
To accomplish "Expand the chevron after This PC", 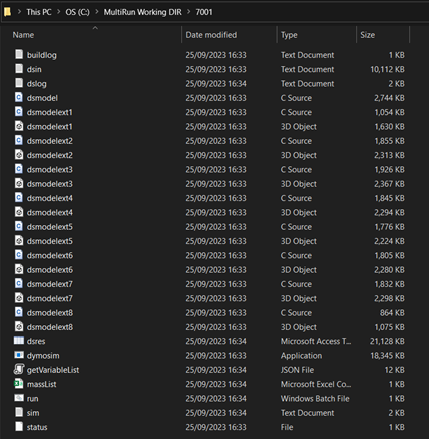I will [59, 12].
